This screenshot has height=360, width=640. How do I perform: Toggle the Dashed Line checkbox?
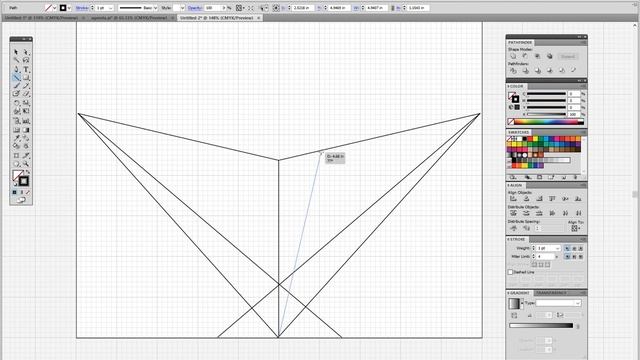tap(510, 272)
